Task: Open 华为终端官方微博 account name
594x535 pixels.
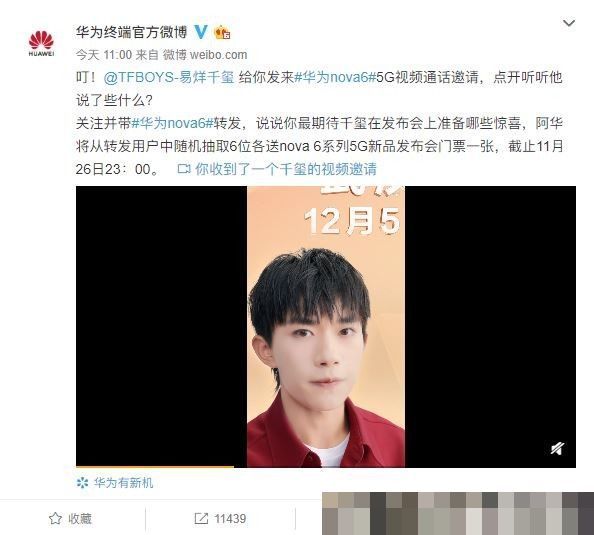Action: [131, 32]
